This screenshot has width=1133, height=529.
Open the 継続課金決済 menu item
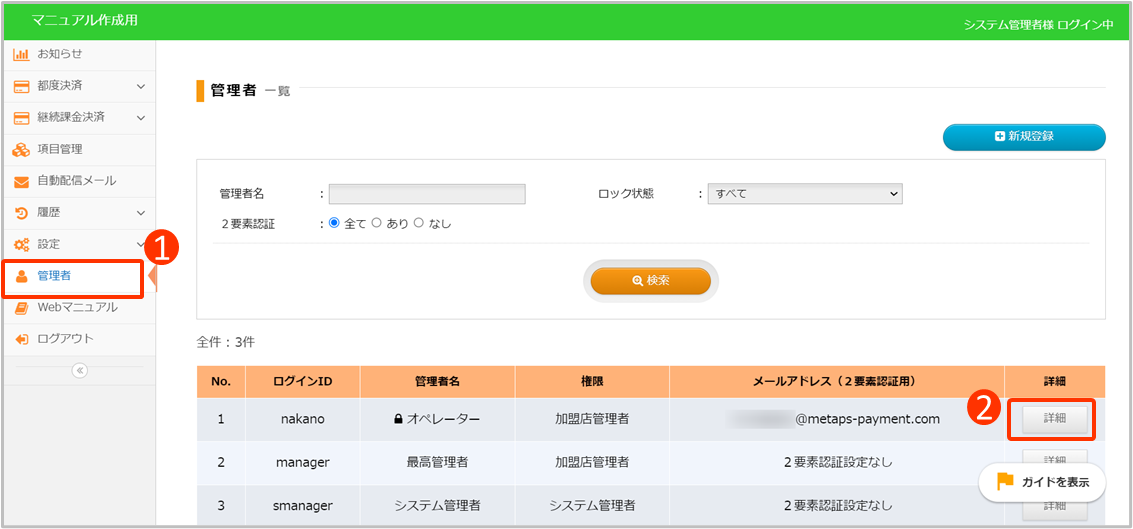pos(70,118)
